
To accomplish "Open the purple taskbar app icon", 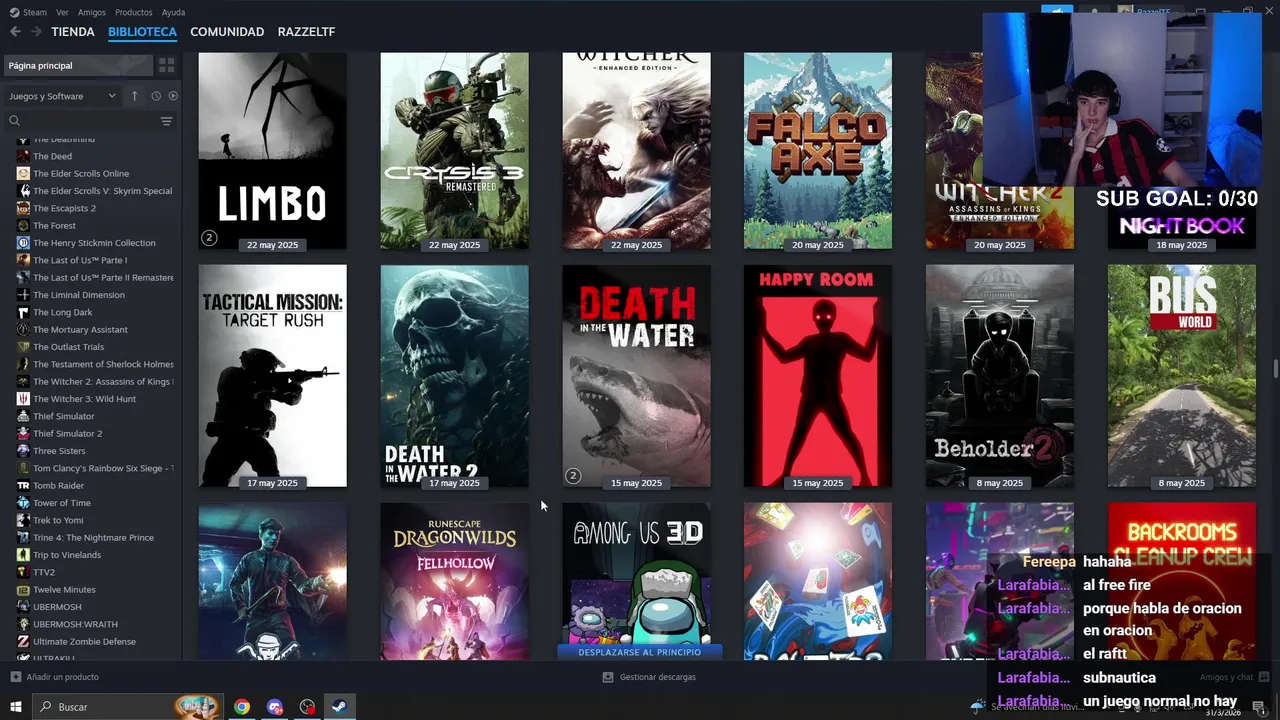I will click(275, 707).
